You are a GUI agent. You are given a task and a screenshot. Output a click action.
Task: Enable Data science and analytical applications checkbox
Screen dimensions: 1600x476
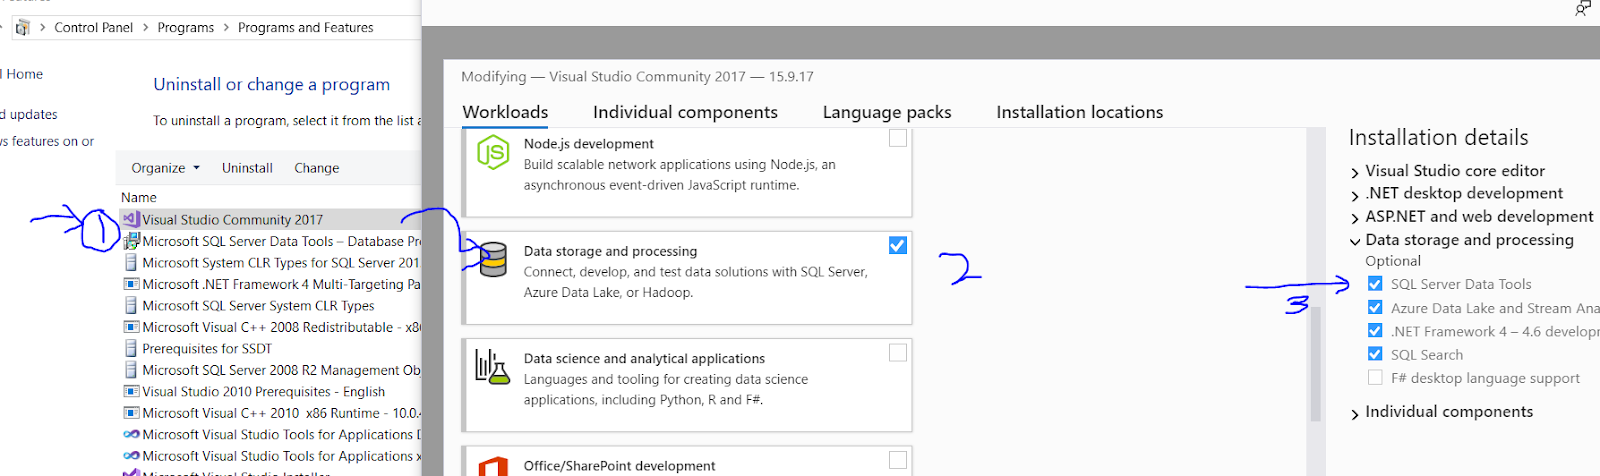(898, 352)
